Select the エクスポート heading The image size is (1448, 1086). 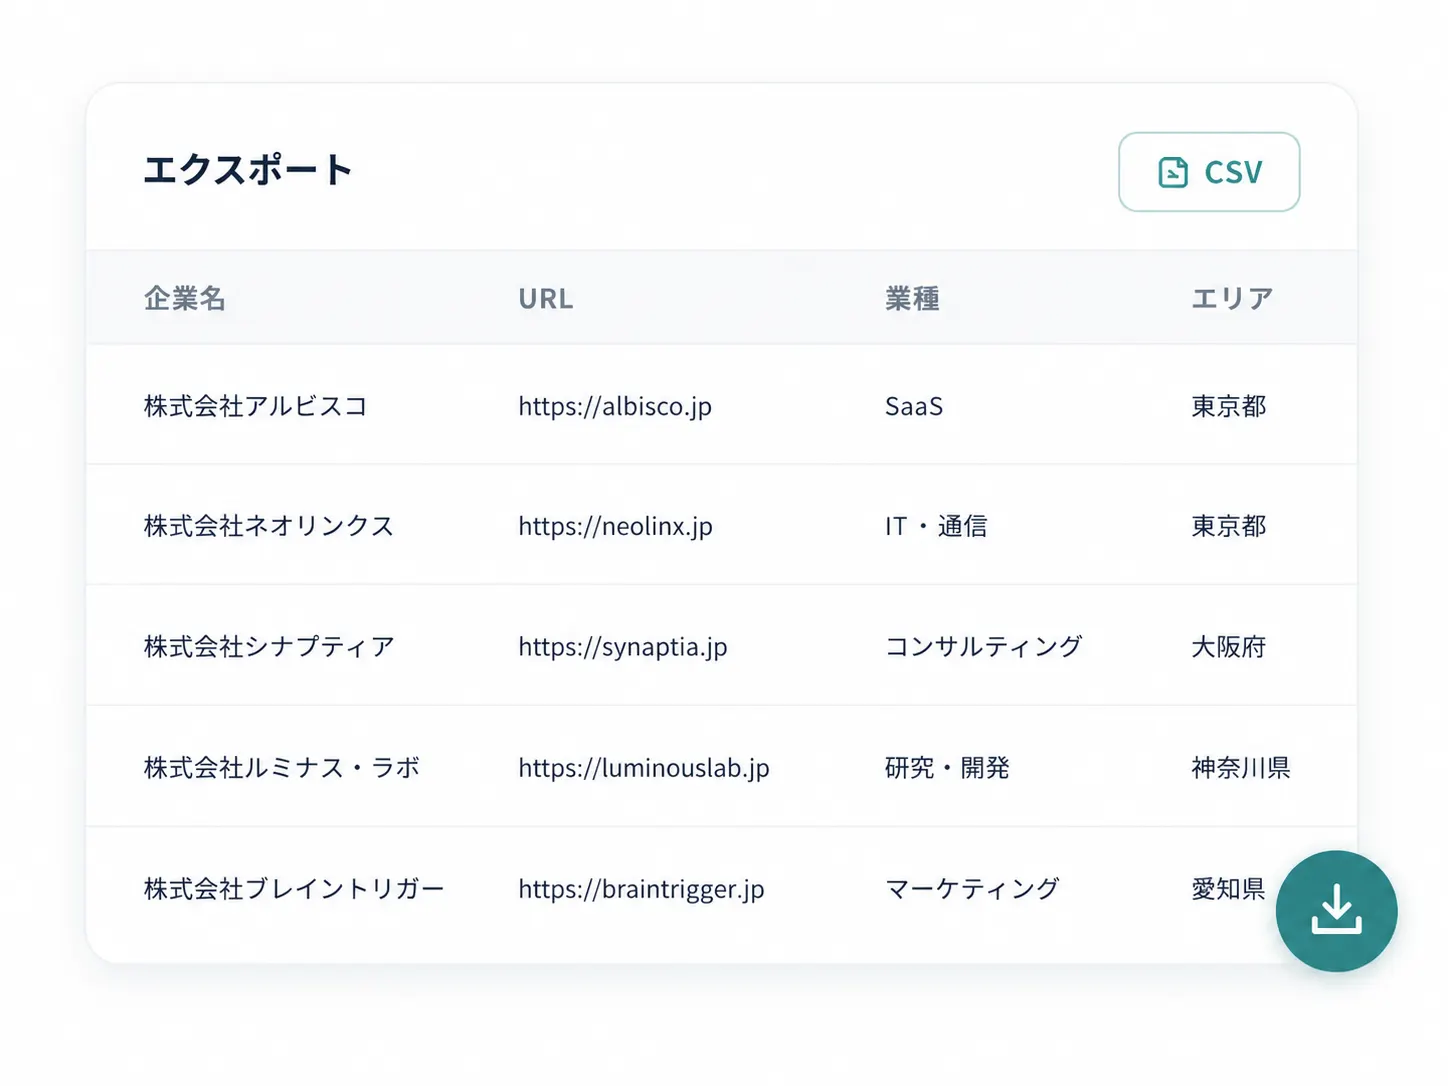point(247,170)
